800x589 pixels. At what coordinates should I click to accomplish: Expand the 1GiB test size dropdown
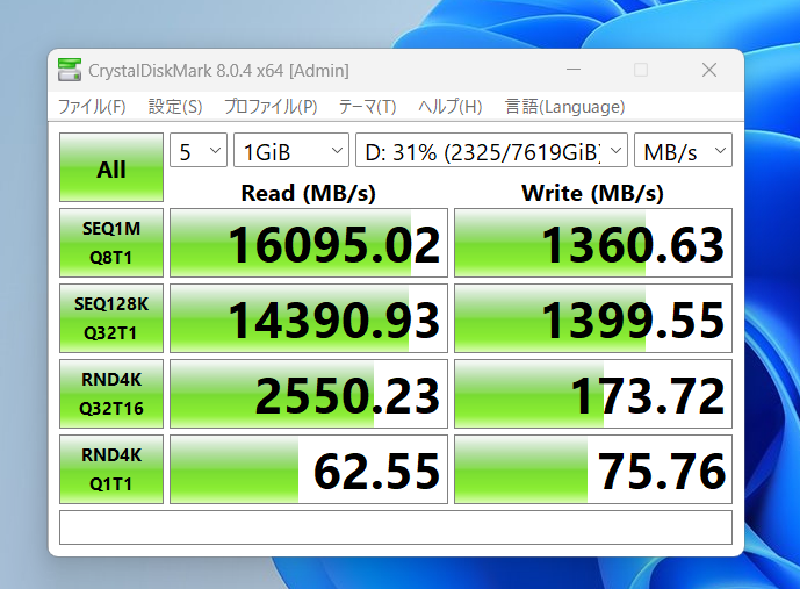[x=290, y=152]
